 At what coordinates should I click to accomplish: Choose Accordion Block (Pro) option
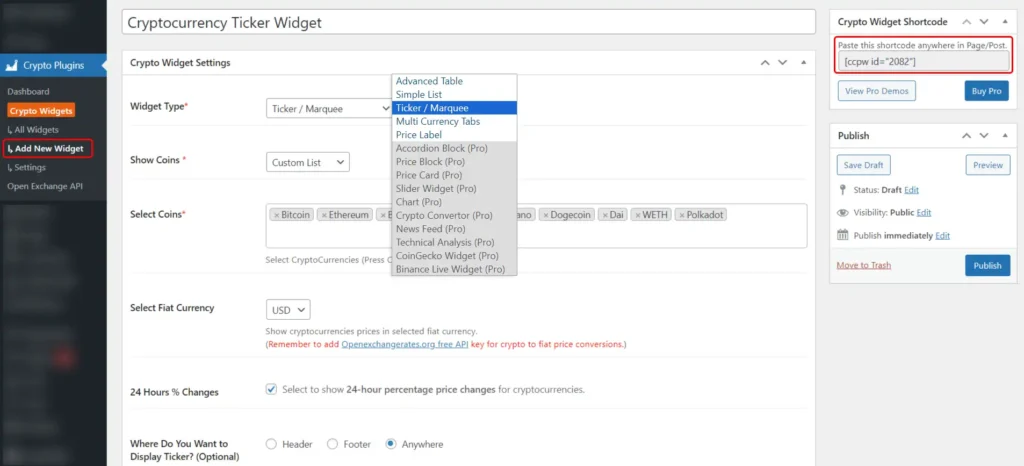pyautogui.click(x=455, y=148)
